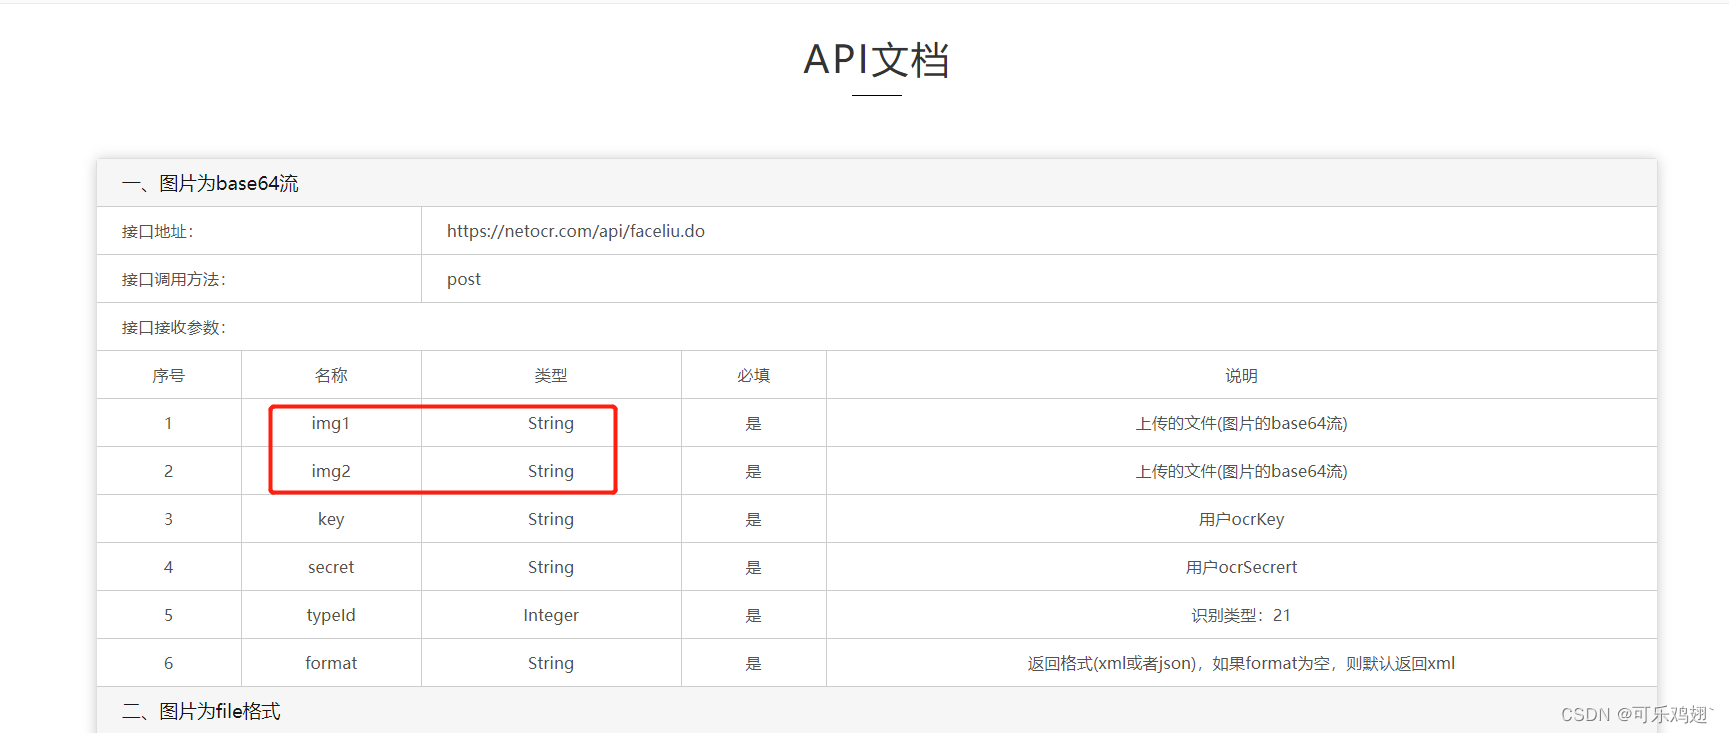Image resolution: width=1729 pixels, height=733 pixels.
Task: Select the img2 parameter name cell
Action: coord(331,471)
